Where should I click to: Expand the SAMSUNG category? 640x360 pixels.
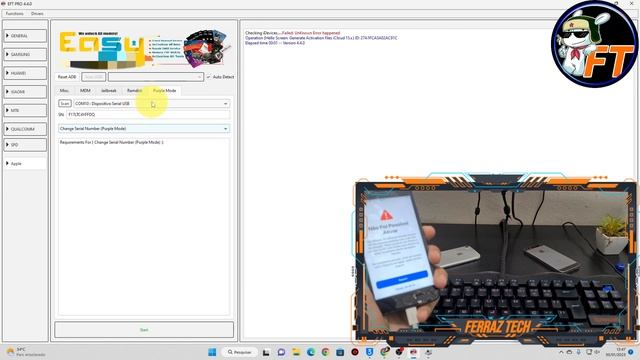(x=25, y=54)
